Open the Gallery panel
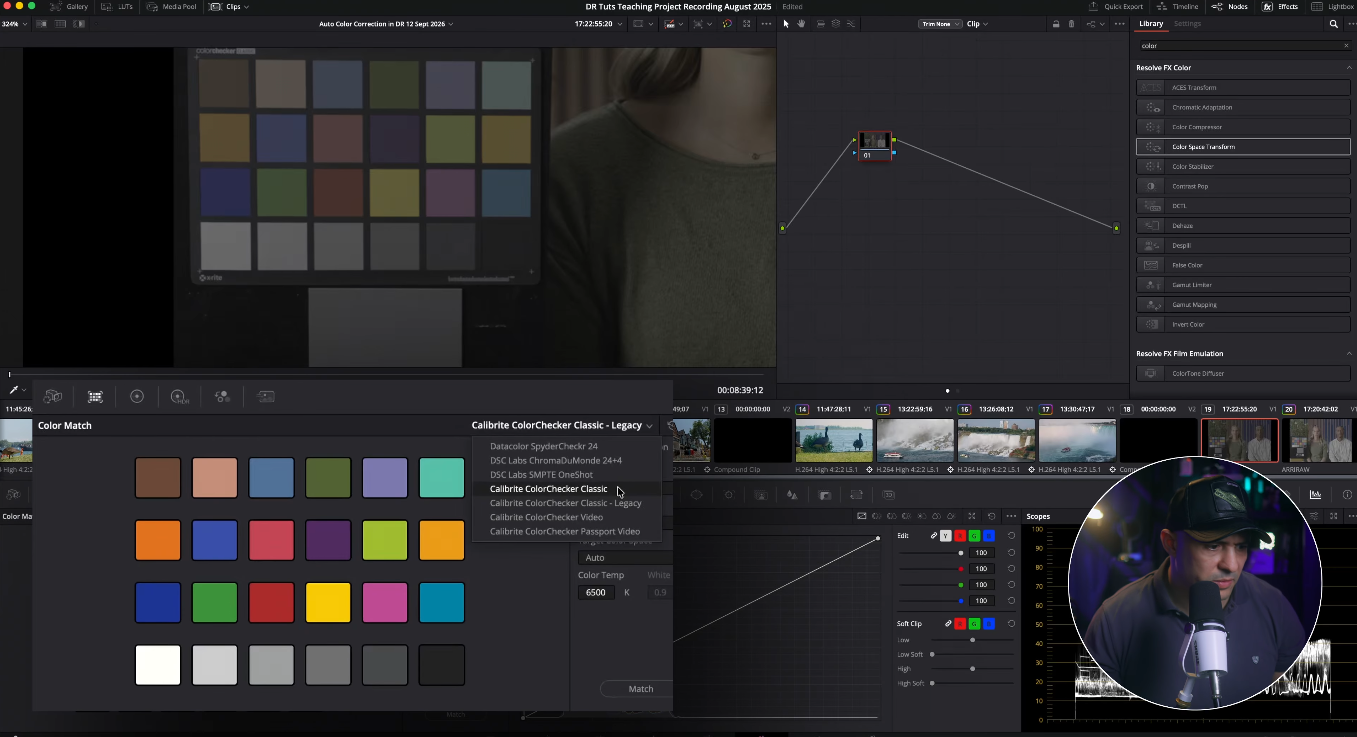This screenshot has width=1357, height=737. click(x=69, y=6)
